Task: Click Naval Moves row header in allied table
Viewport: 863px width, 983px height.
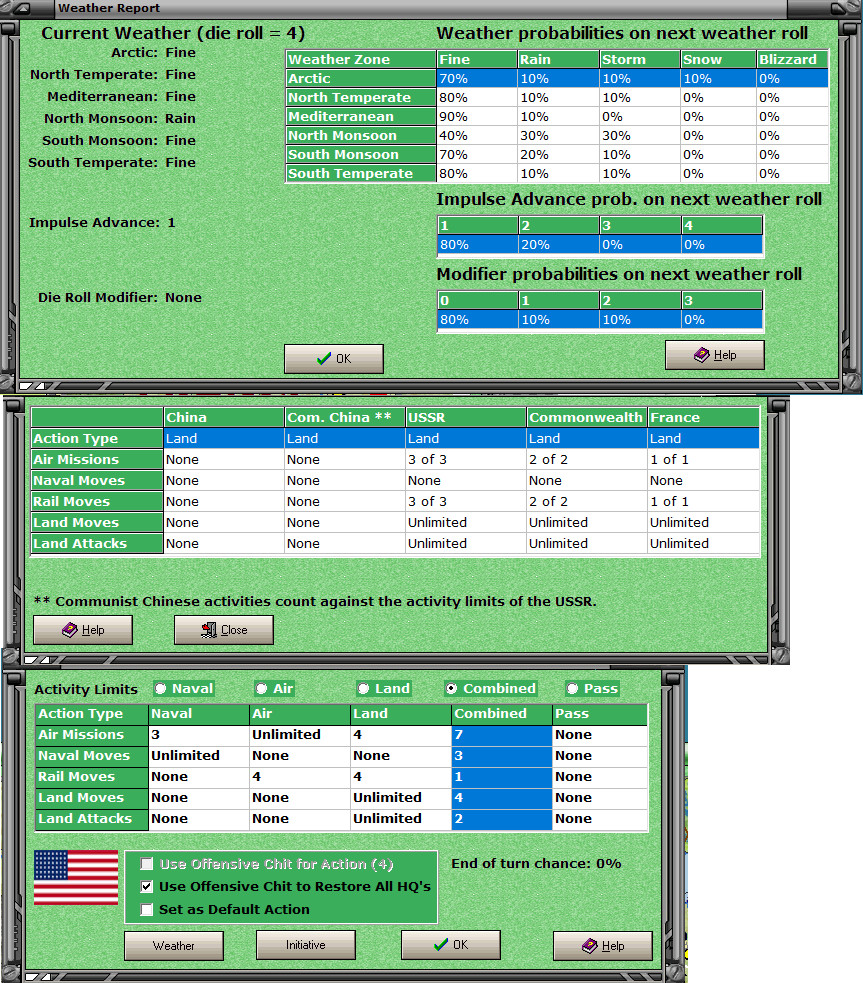Action: click(97, 480)
